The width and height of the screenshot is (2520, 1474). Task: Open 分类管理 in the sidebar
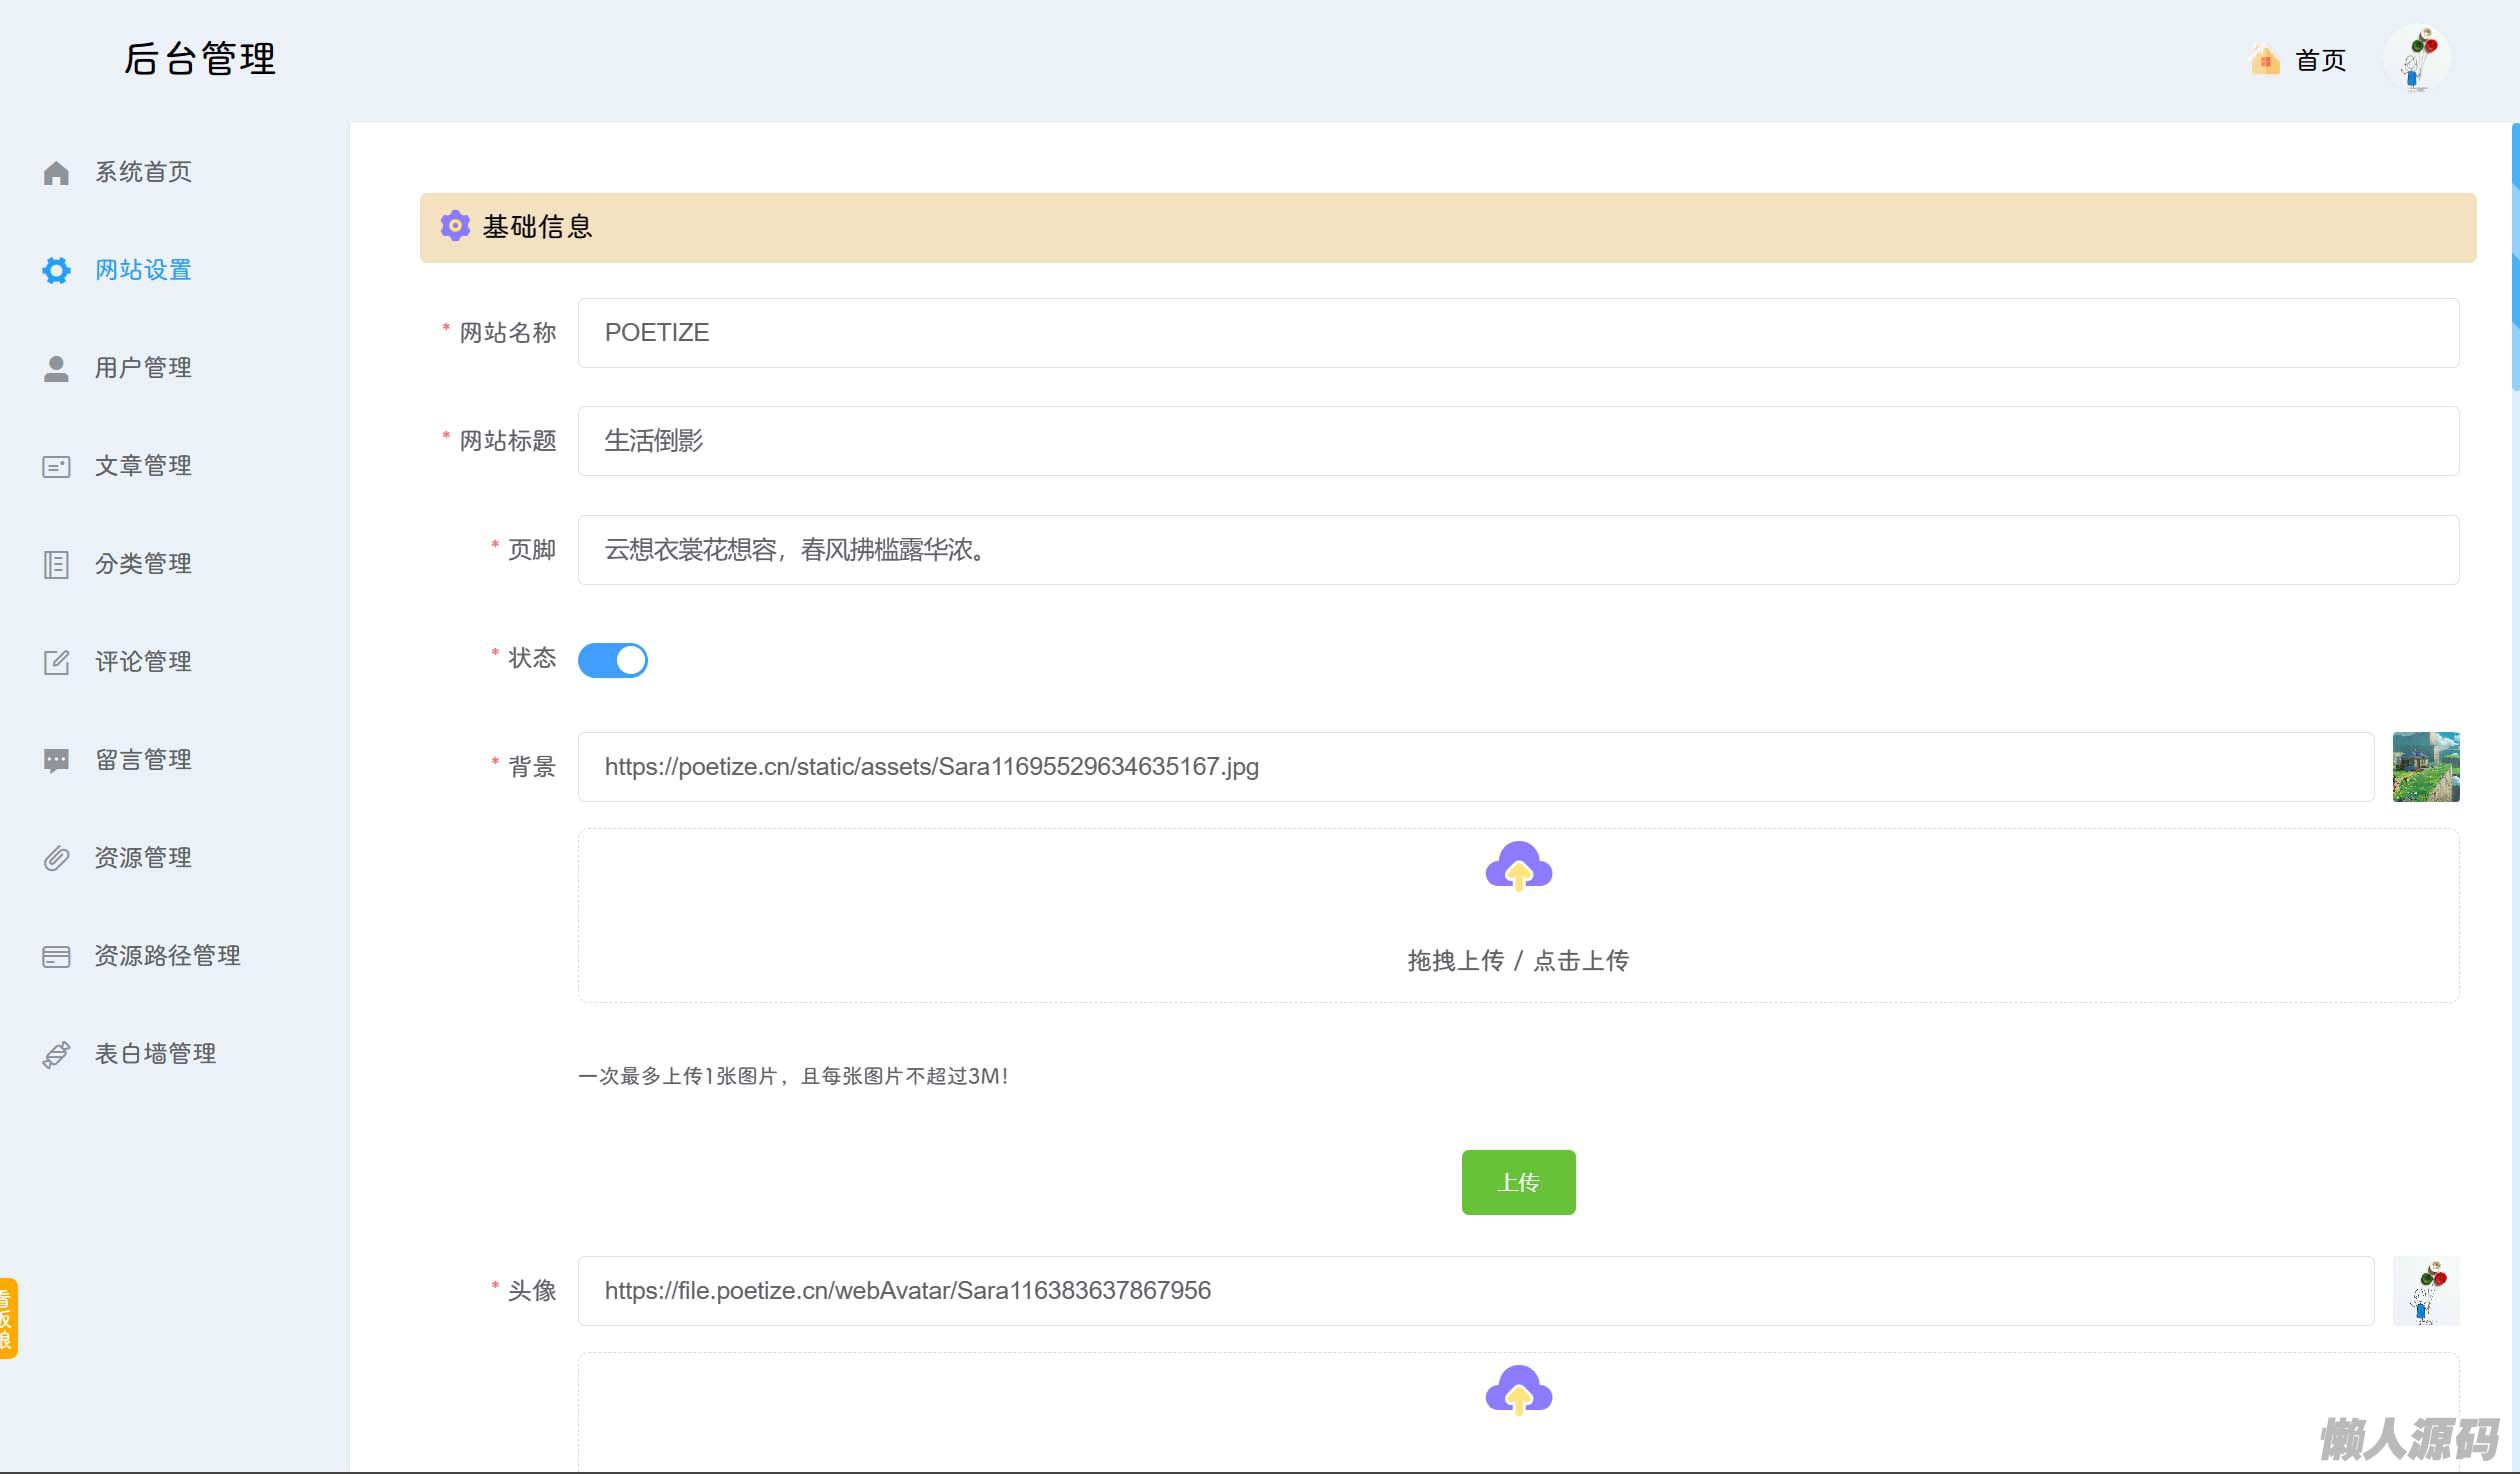143,564
